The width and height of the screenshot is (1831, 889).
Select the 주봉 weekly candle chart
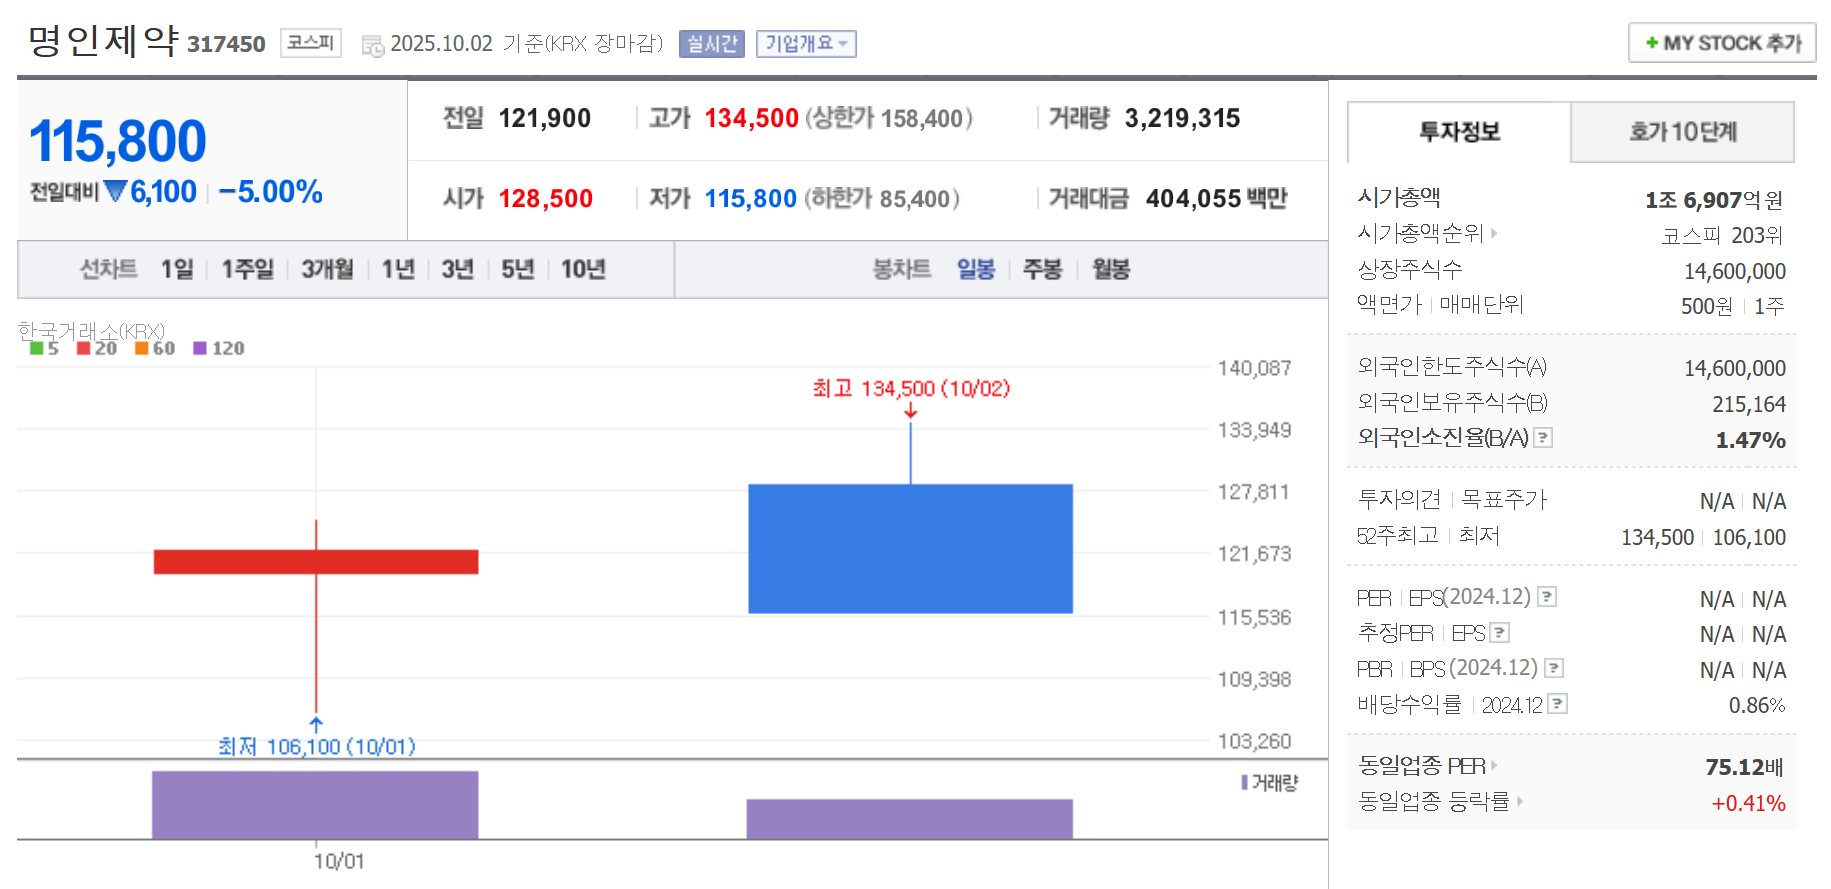pyautogui.click(x=1042, y=269)
